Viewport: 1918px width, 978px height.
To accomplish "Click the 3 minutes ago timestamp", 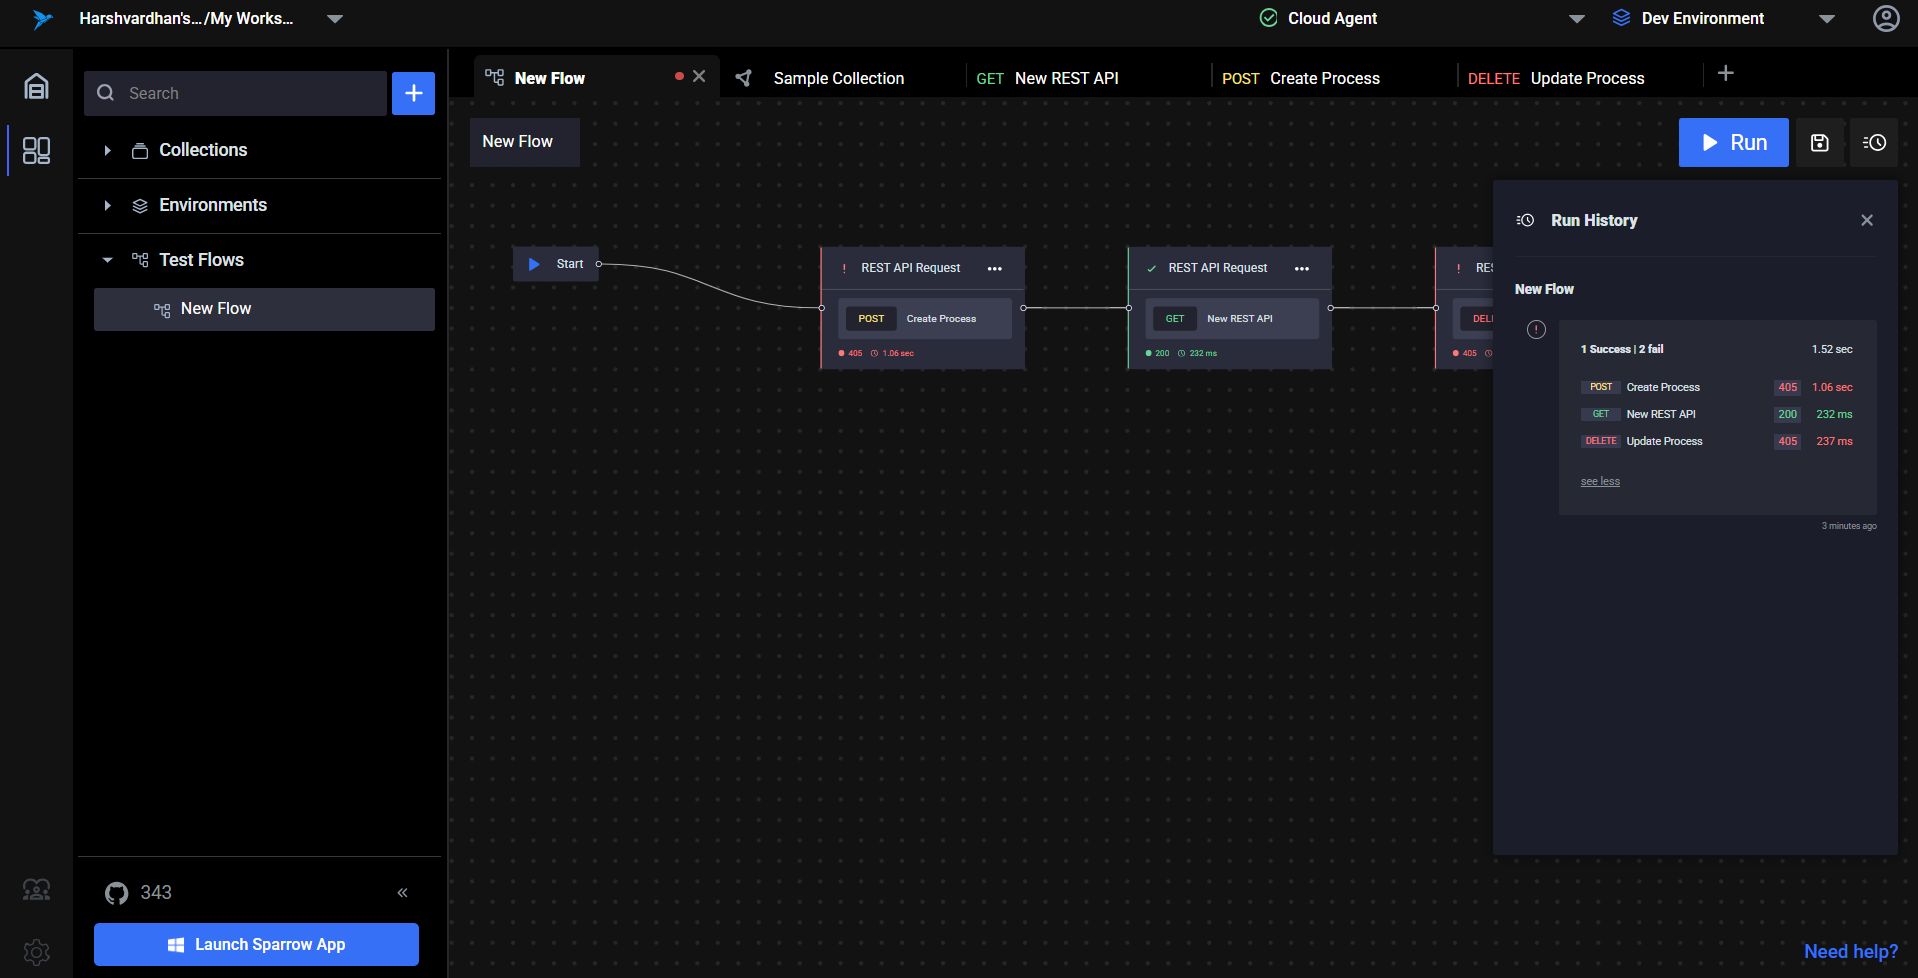I will coord(1849,526).
